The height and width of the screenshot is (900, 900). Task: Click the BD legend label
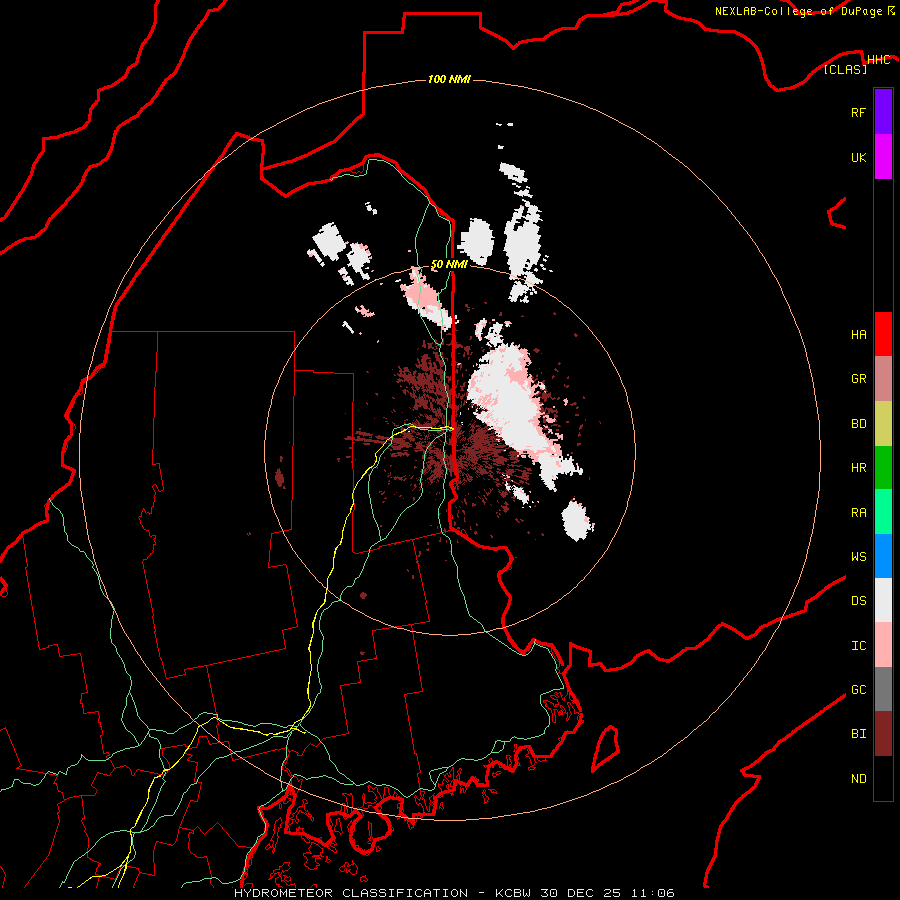[x=858, y=423]
